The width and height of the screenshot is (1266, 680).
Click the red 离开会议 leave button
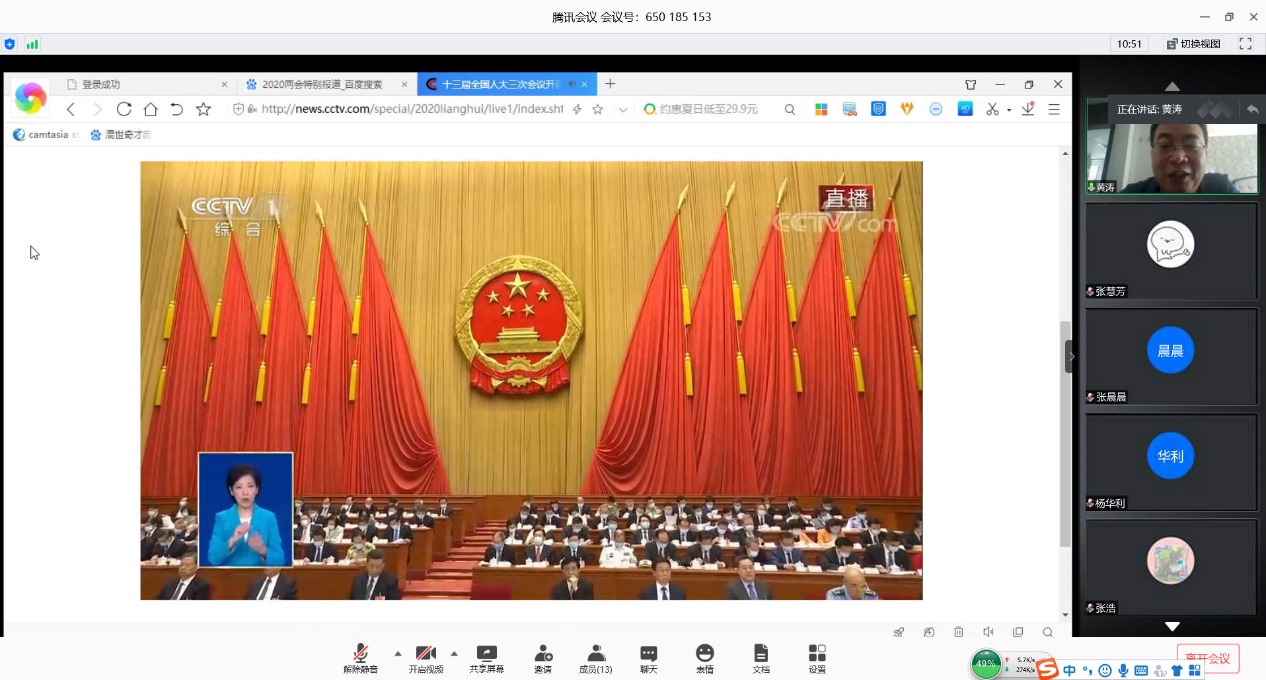coord(1208,659)
